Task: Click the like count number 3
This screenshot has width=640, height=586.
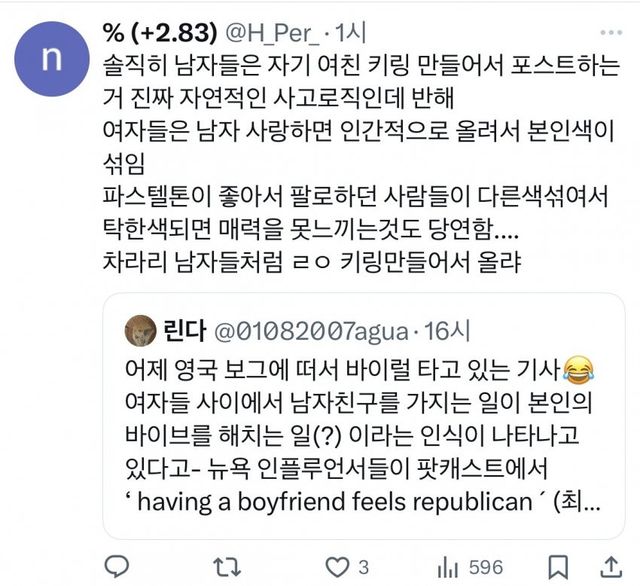Action: click(366, 566)
